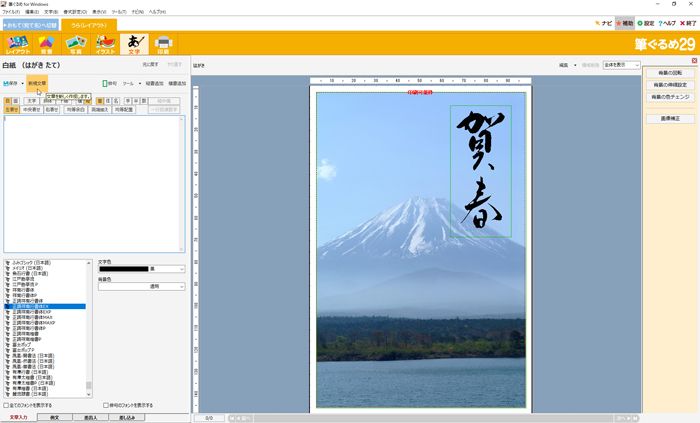
Task: Click the ナビ (Navi) icon
Action: click(x=603, y=23)
